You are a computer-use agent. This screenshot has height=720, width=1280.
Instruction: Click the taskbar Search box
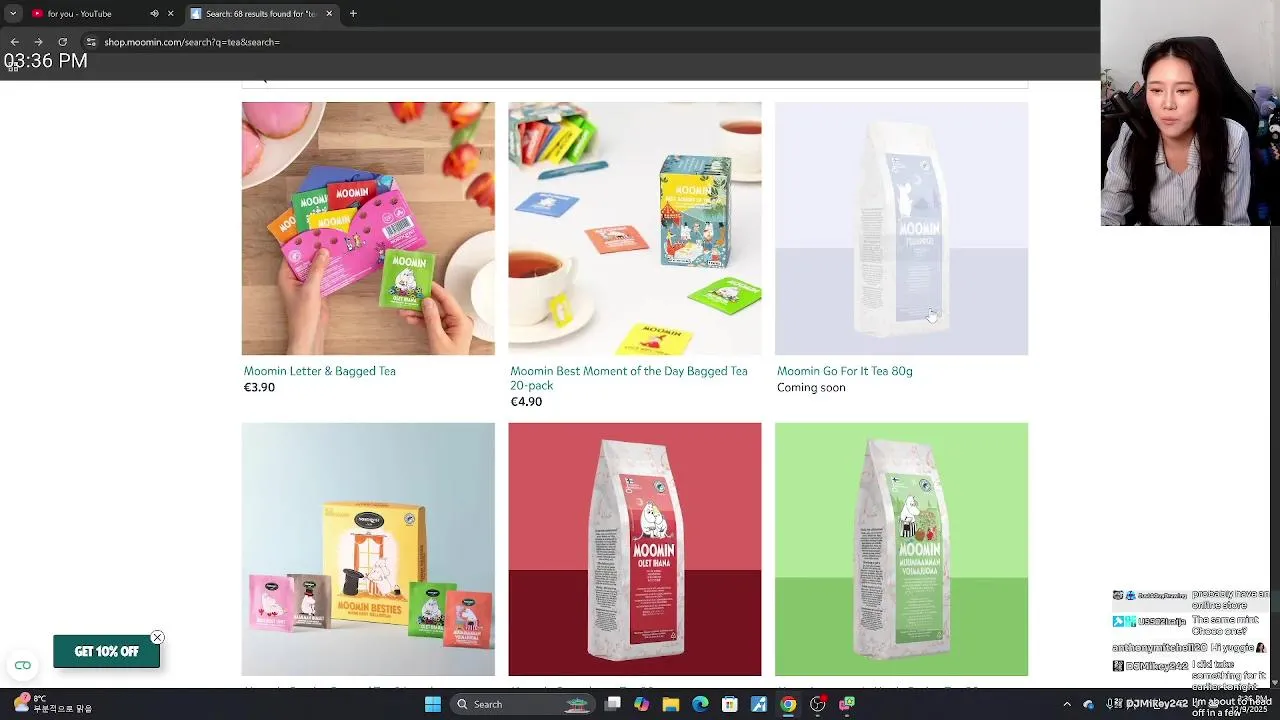[522, 704]
